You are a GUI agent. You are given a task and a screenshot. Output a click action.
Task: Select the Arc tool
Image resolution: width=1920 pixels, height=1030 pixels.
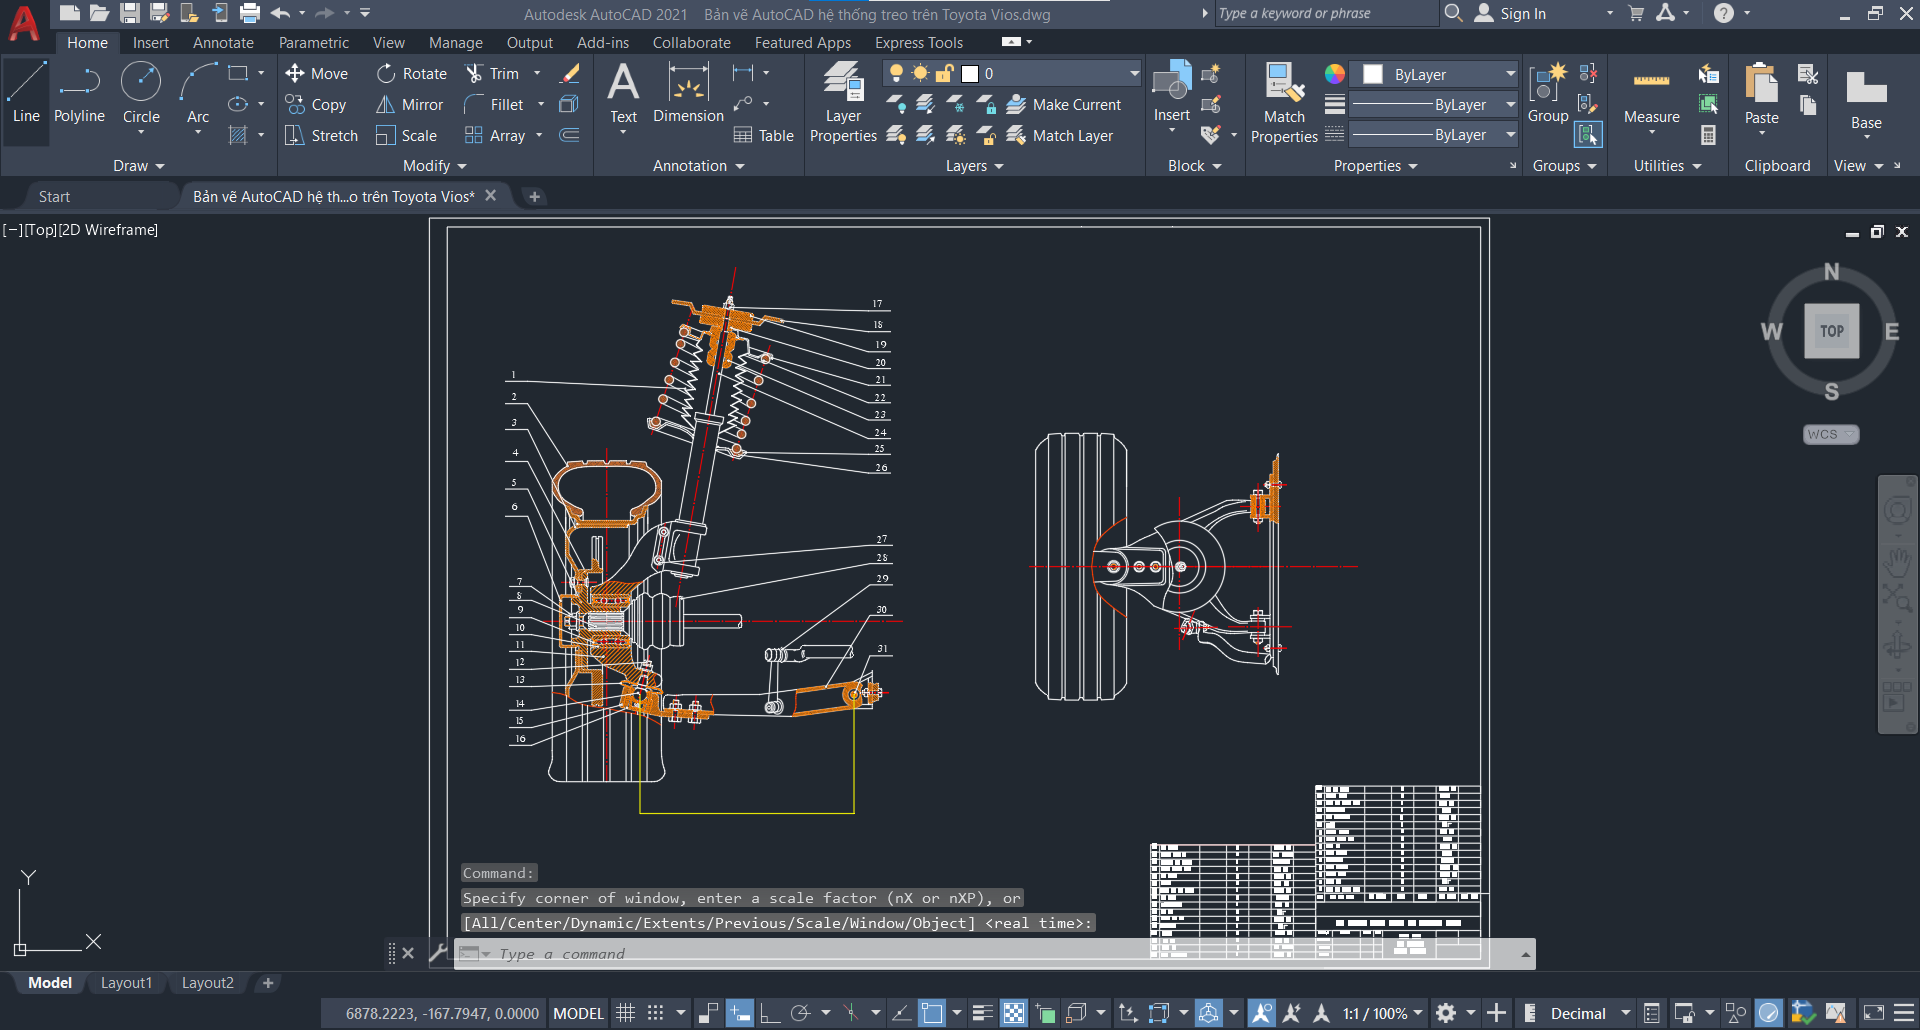pyautogui.click(x=198, y=93)
